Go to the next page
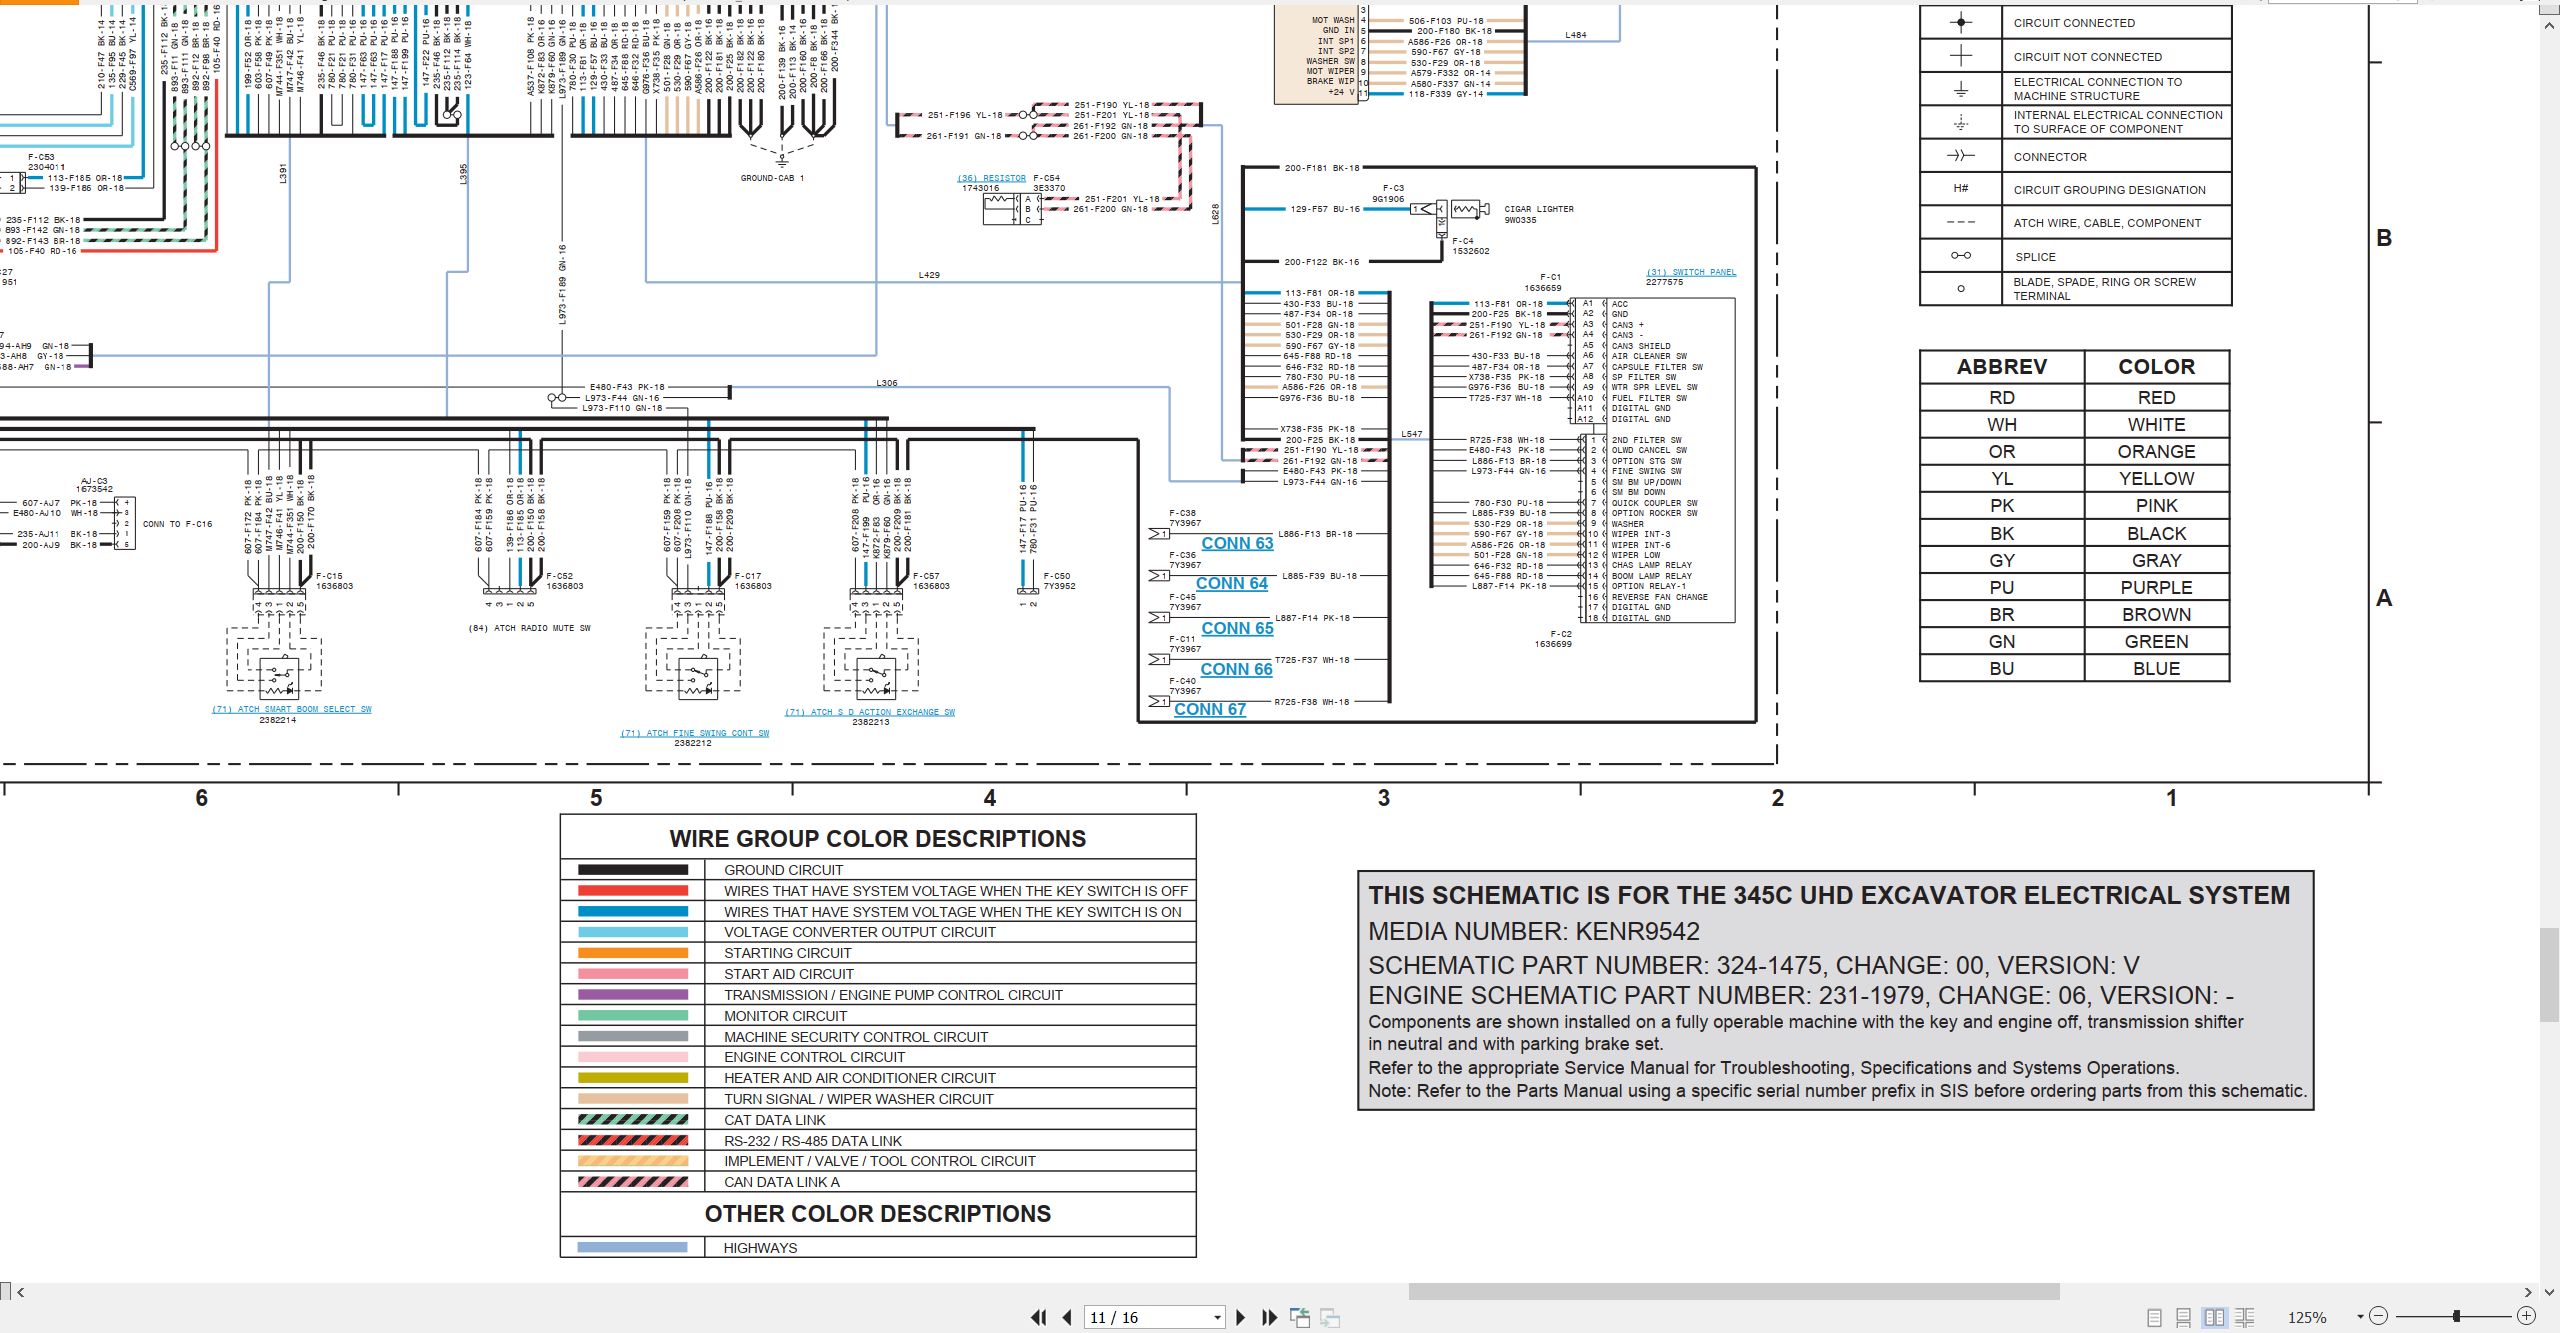Image resolution: width=2560 pixels, height=1333 pixels. 1241,1317
